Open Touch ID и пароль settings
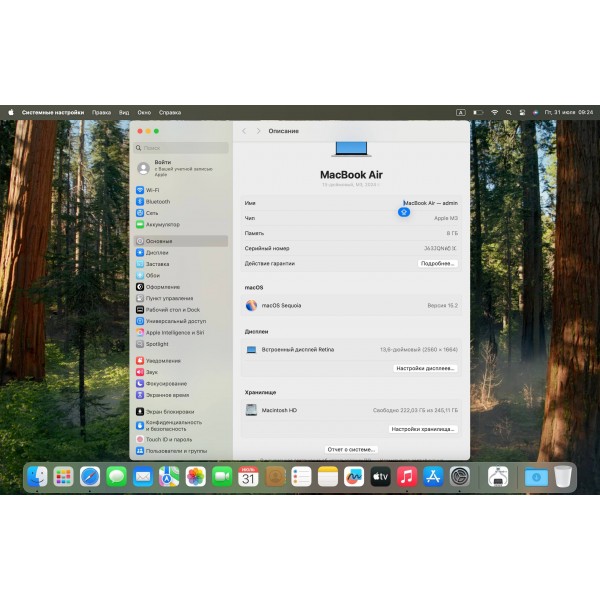Image resolution: width=600 pixels, height=600 pixels. [164, 440]
